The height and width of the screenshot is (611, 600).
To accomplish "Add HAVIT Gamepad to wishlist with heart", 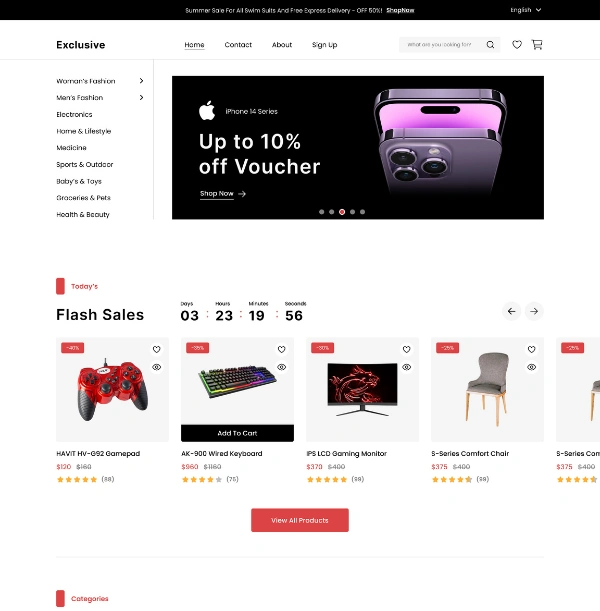I will (157, 349).
